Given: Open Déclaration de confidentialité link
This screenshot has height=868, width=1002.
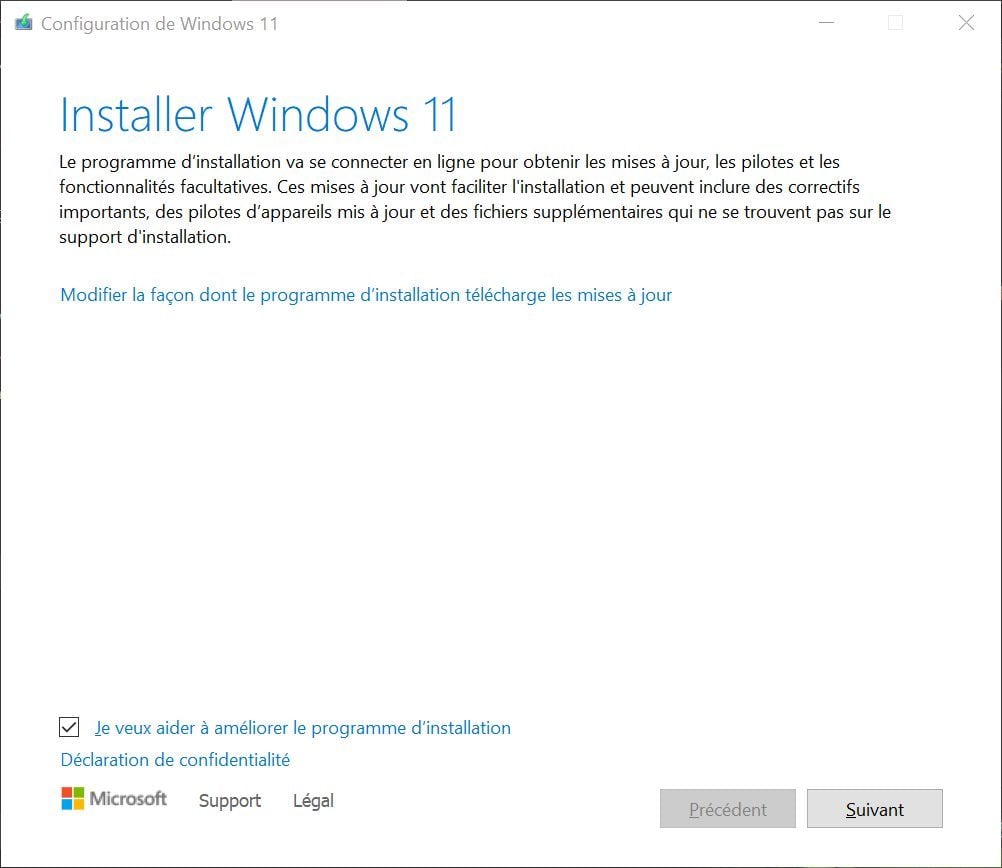Looking at the screenshot, I should click(x=175, y=760).
